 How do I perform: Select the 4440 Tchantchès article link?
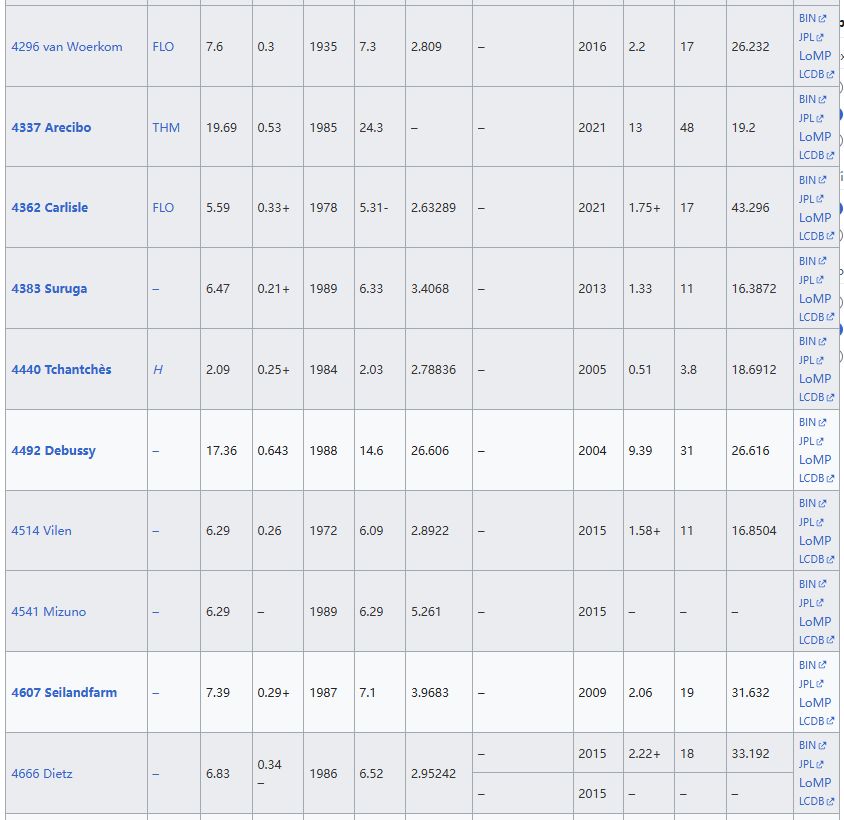coord(61,370)
